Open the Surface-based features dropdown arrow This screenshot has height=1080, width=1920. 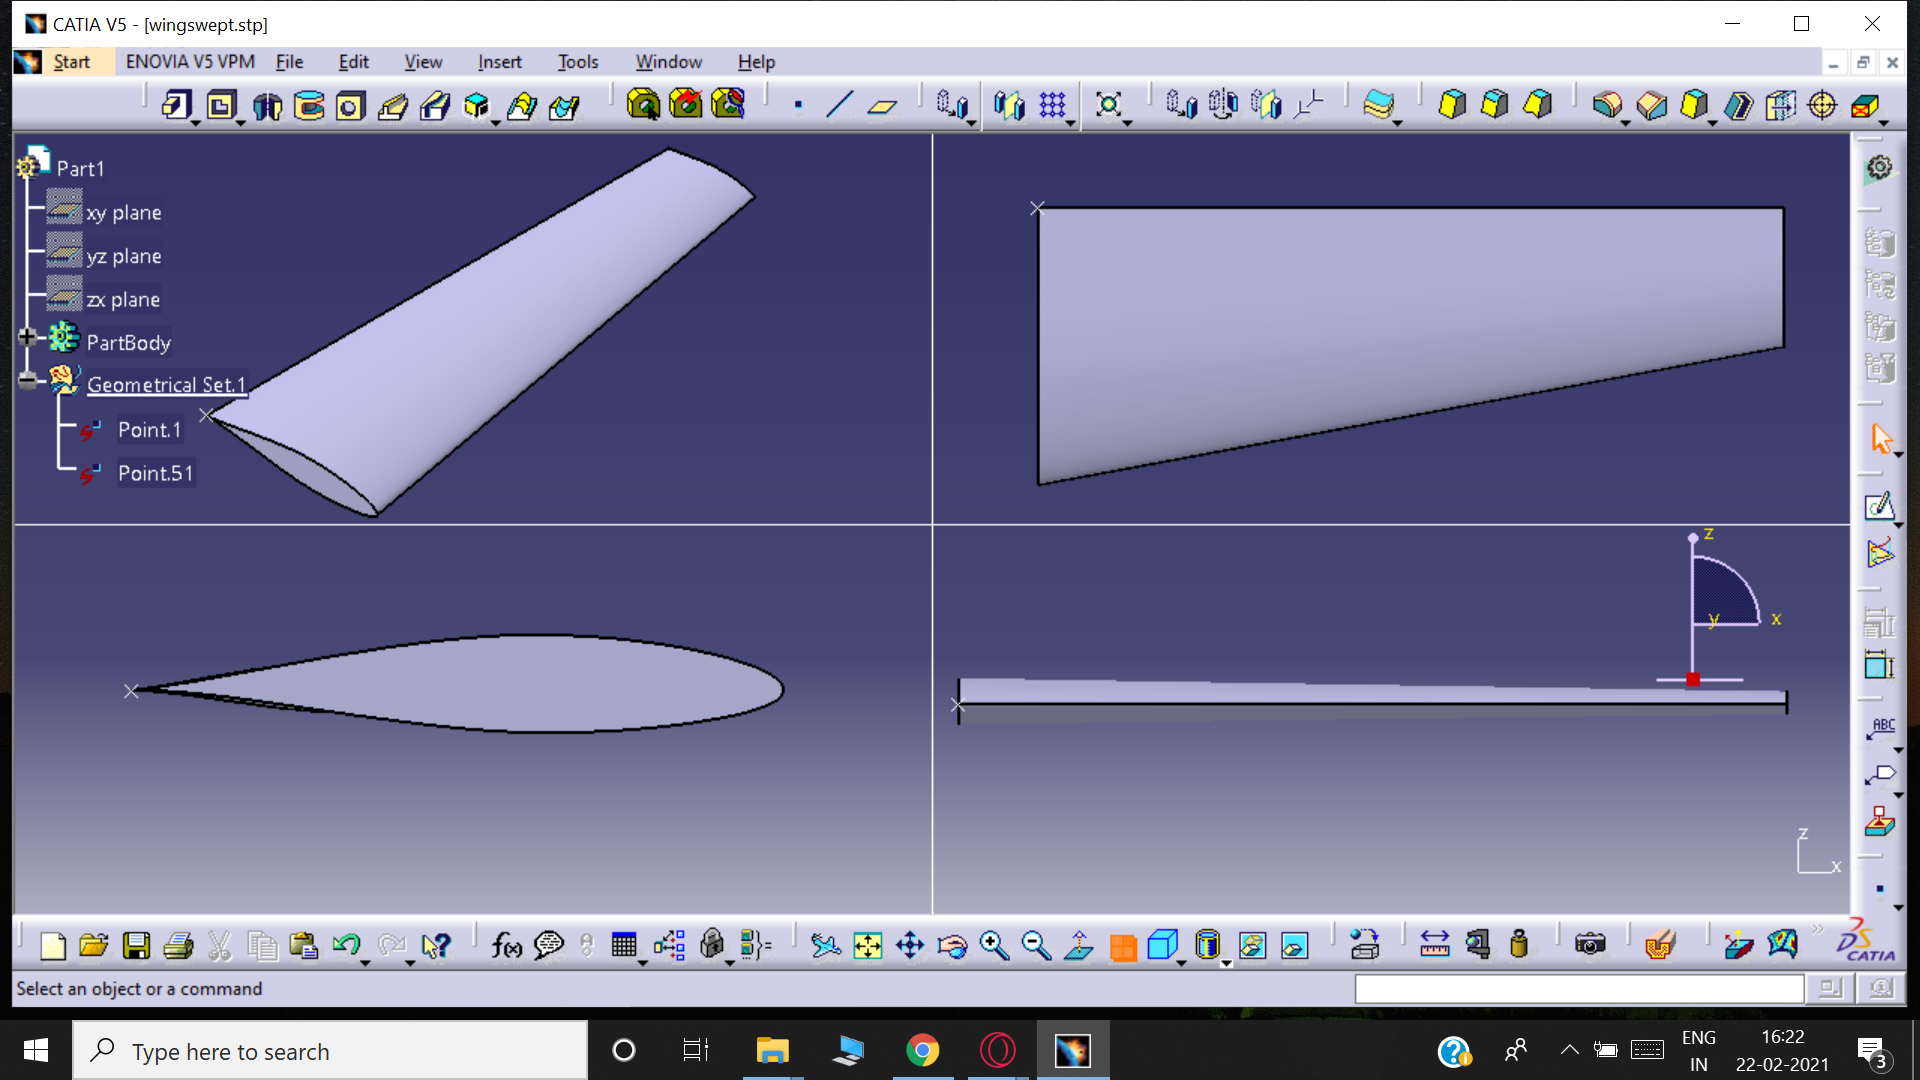pyautogui.click(x=1398, y=122)
